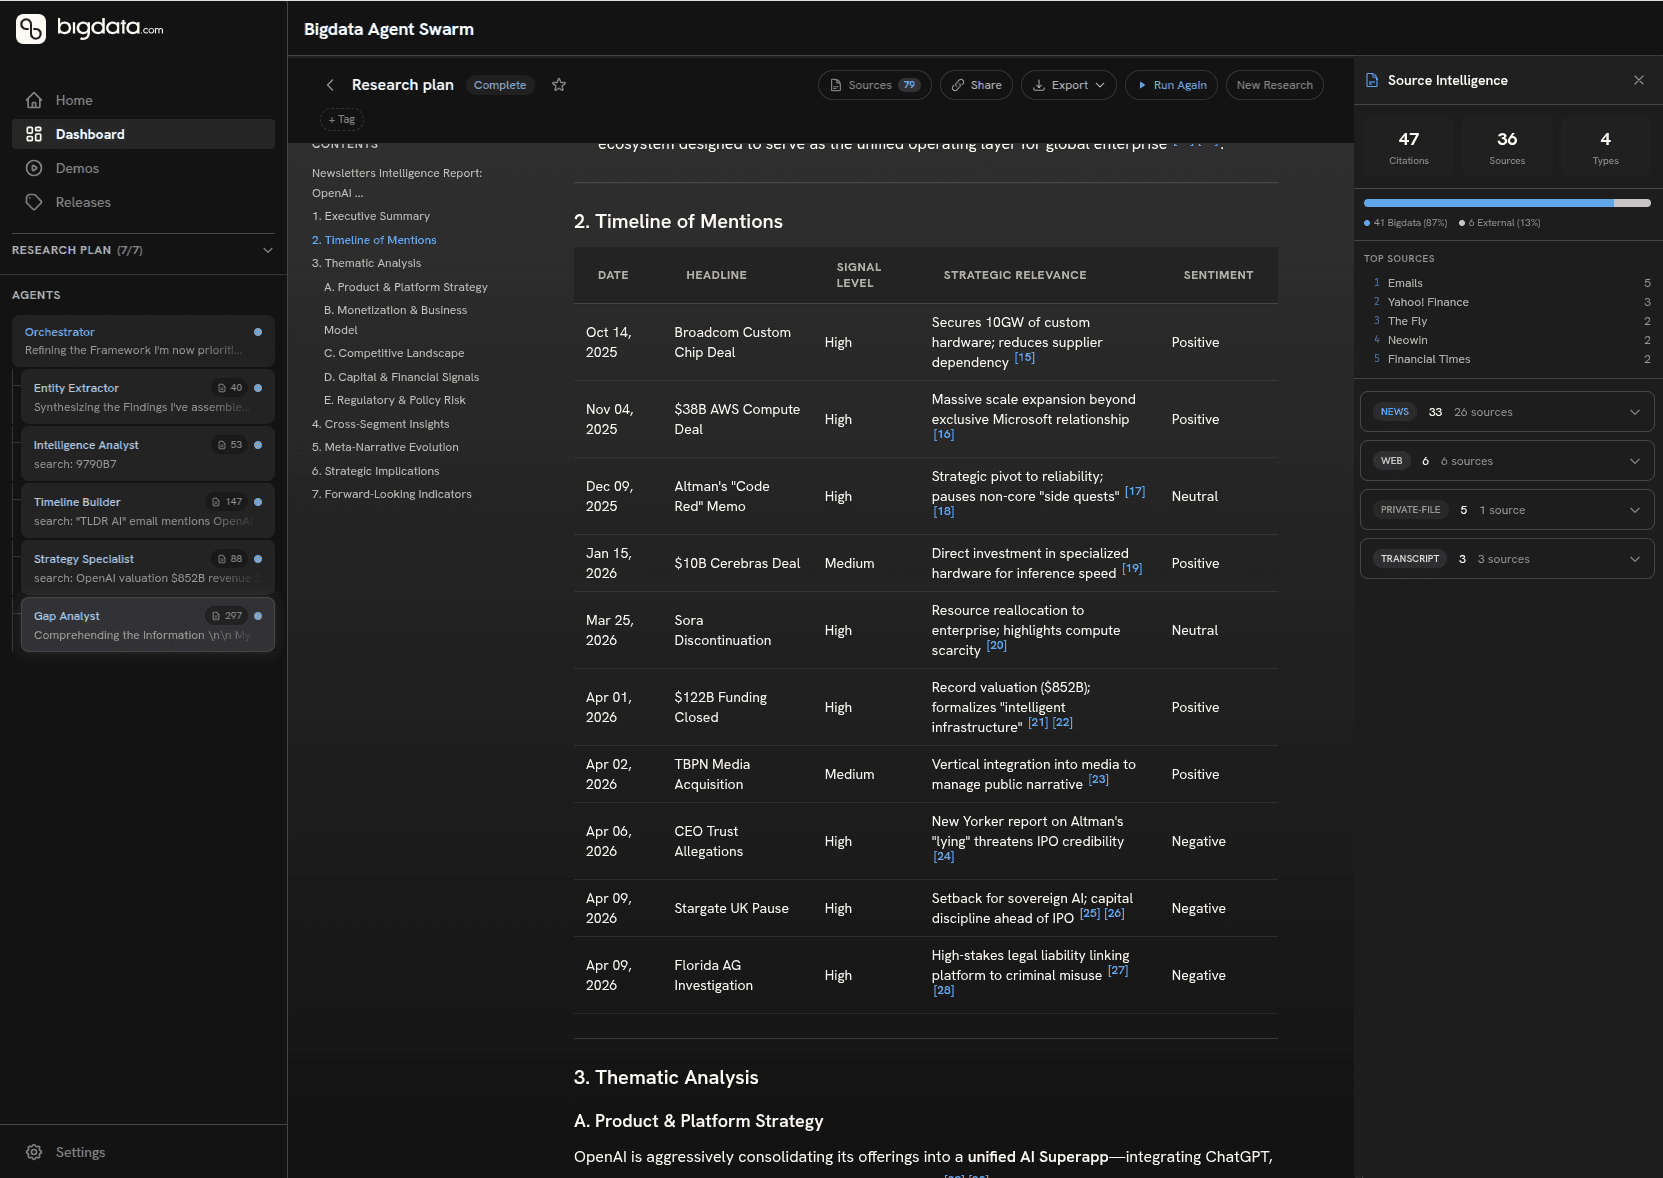The width and height of the screenshot is (1663, 1178).
Task: Open Settings at sidebar bottom
Action: 143,1152
